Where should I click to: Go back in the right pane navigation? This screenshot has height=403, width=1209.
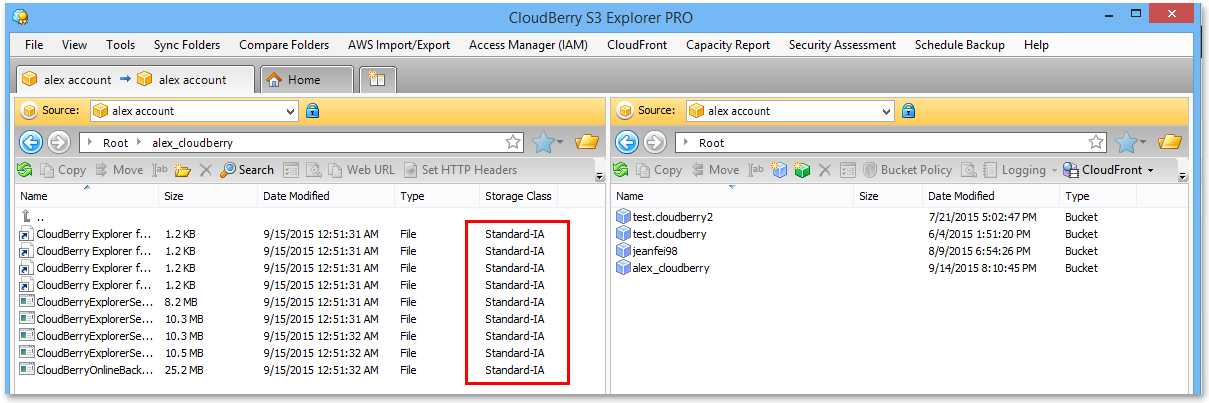627,142
